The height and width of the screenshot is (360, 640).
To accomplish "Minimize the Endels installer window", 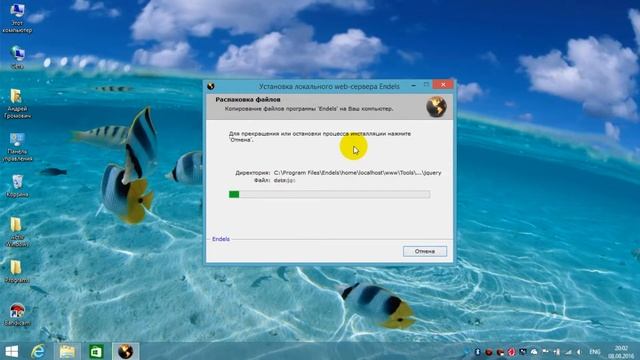I will click(413, 85).
